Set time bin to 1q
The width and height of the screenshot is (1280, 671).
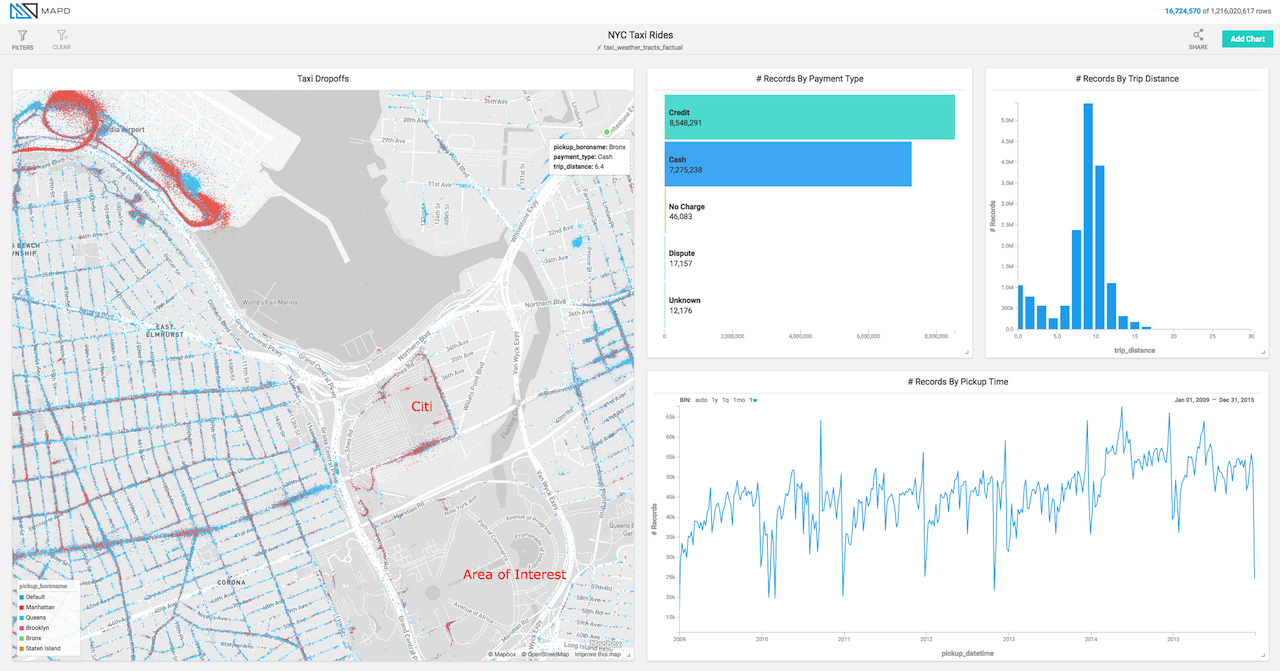(x=725, y=400)
